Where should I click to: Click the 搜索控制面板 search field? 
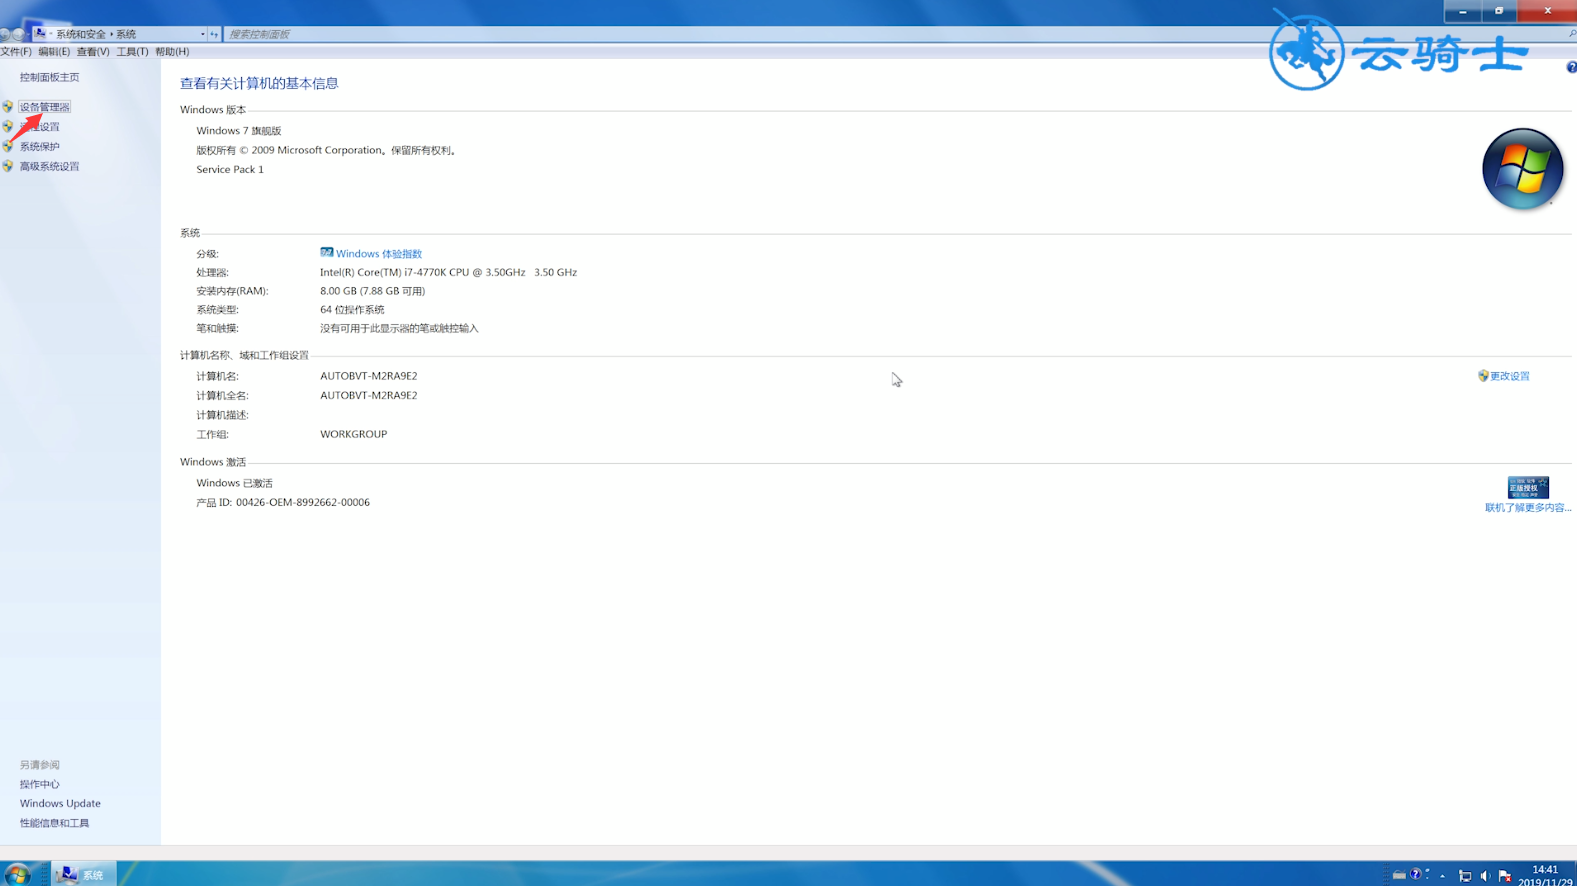895,34
